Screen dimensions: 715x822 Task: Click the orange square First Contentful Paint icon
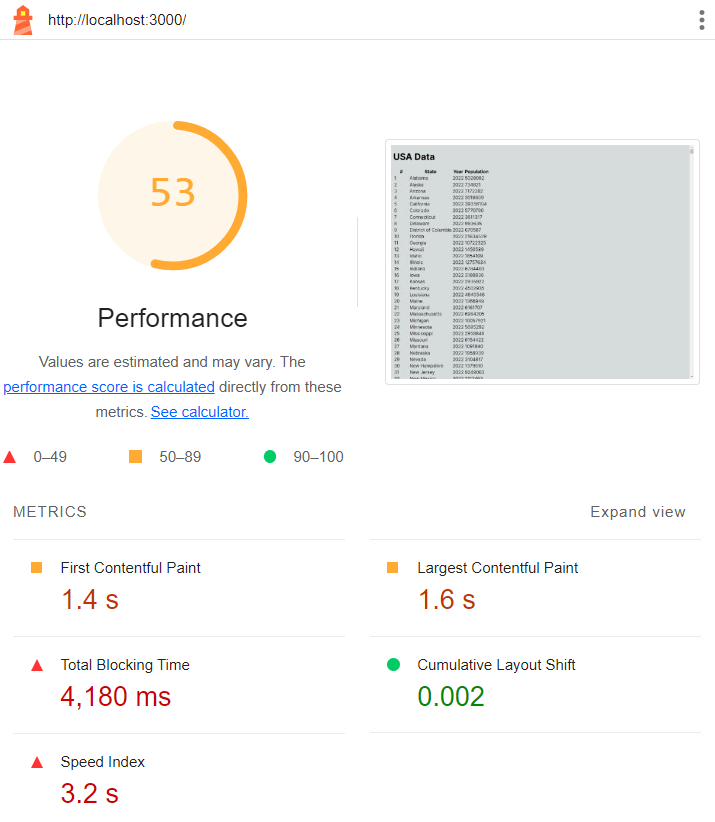pos(37,567)
